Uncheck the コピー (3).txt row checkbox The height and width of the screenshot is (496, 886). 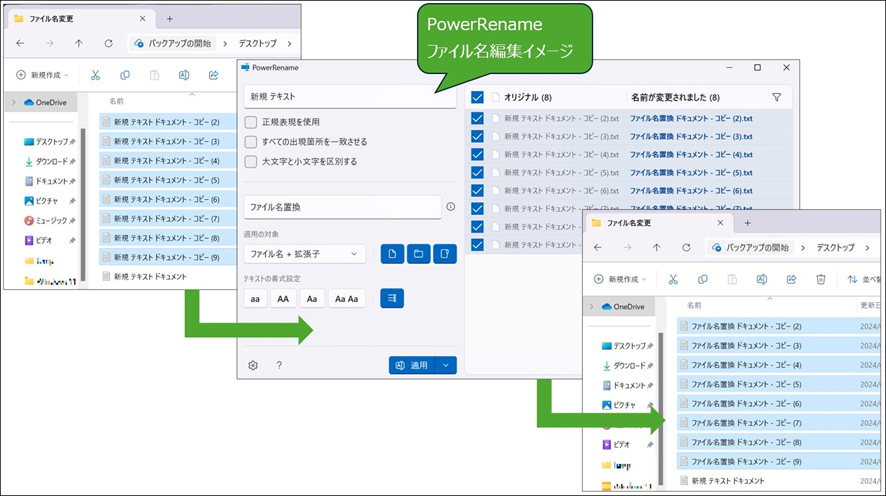[x=477, y=137]
